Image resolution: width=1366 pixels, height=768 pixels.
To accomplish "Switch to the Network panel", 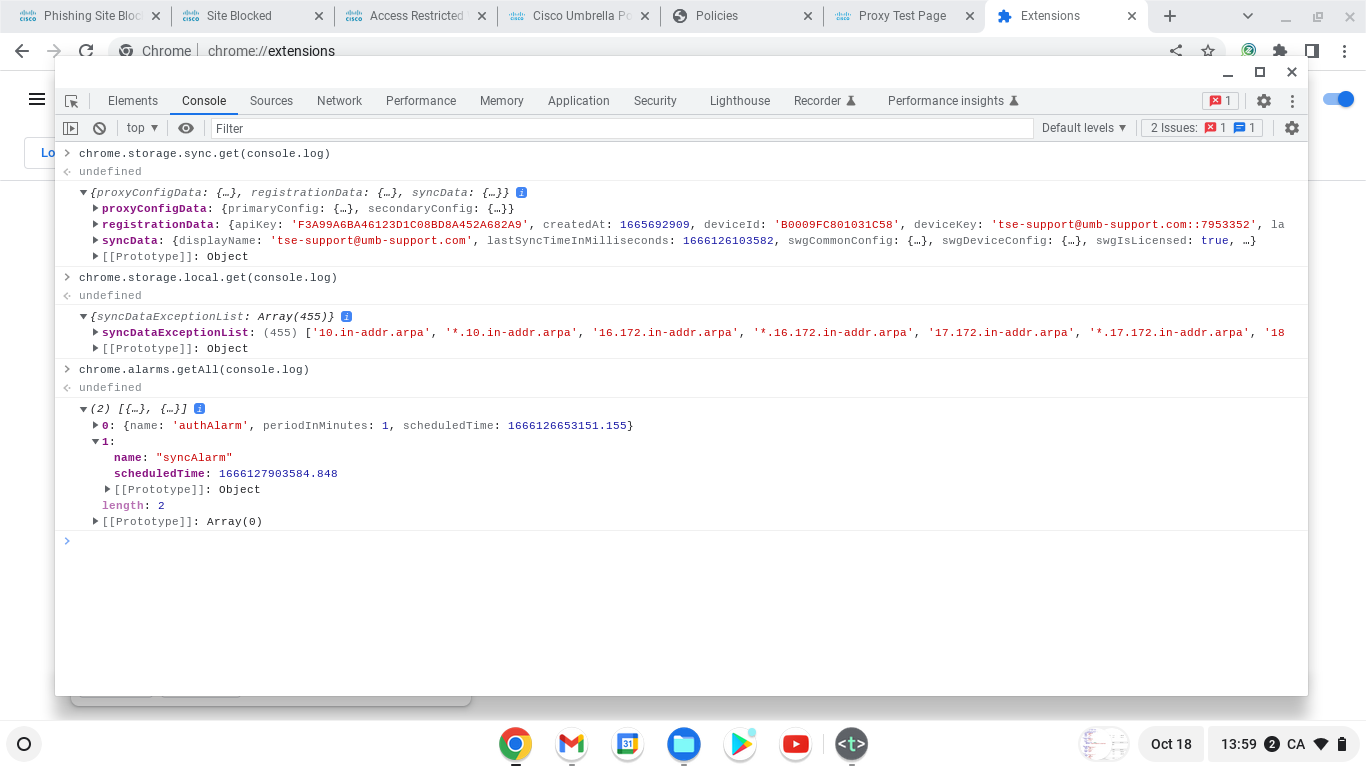I will point(339,101).
